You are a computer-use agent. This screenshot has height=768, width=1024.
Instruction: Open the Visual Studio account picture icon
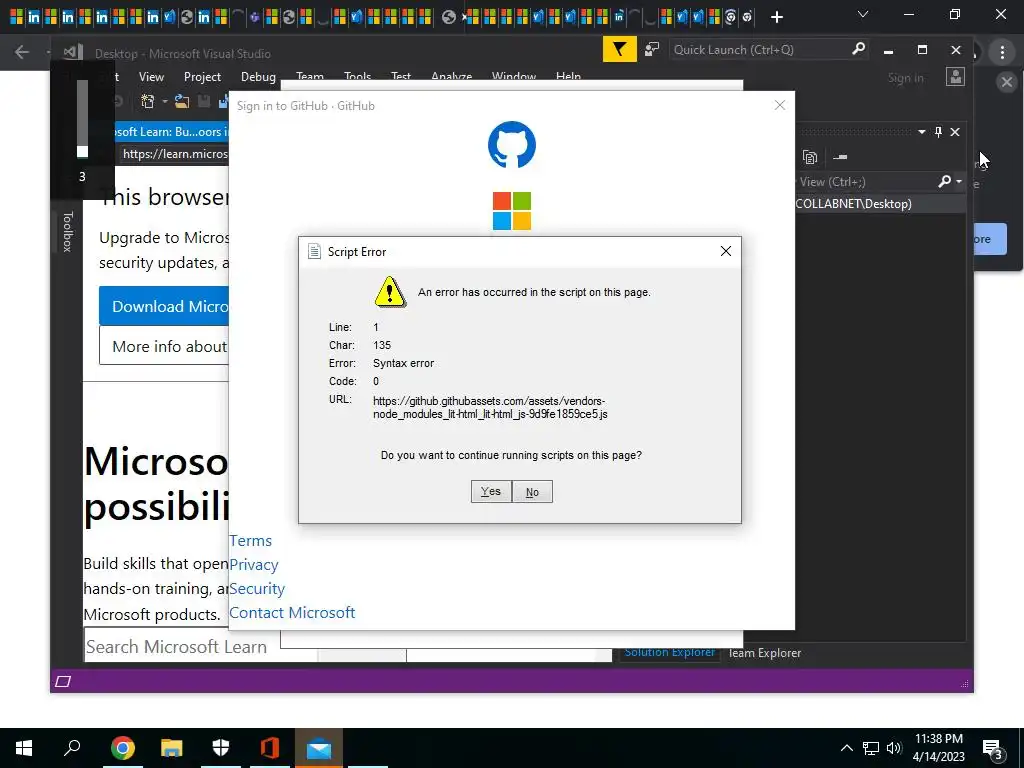tap(955, 77)
